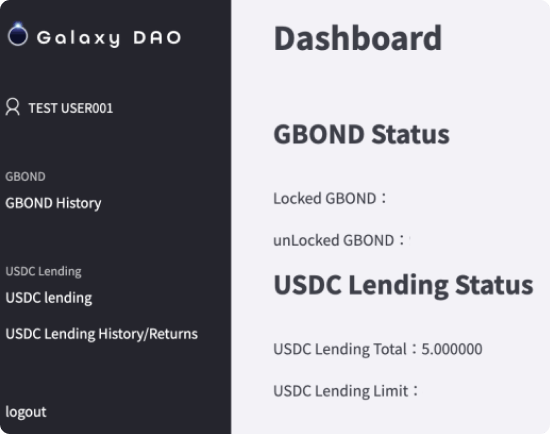Click the 5.000000 lending total value
Screen dimensions: 550x434
click(452, 349)
